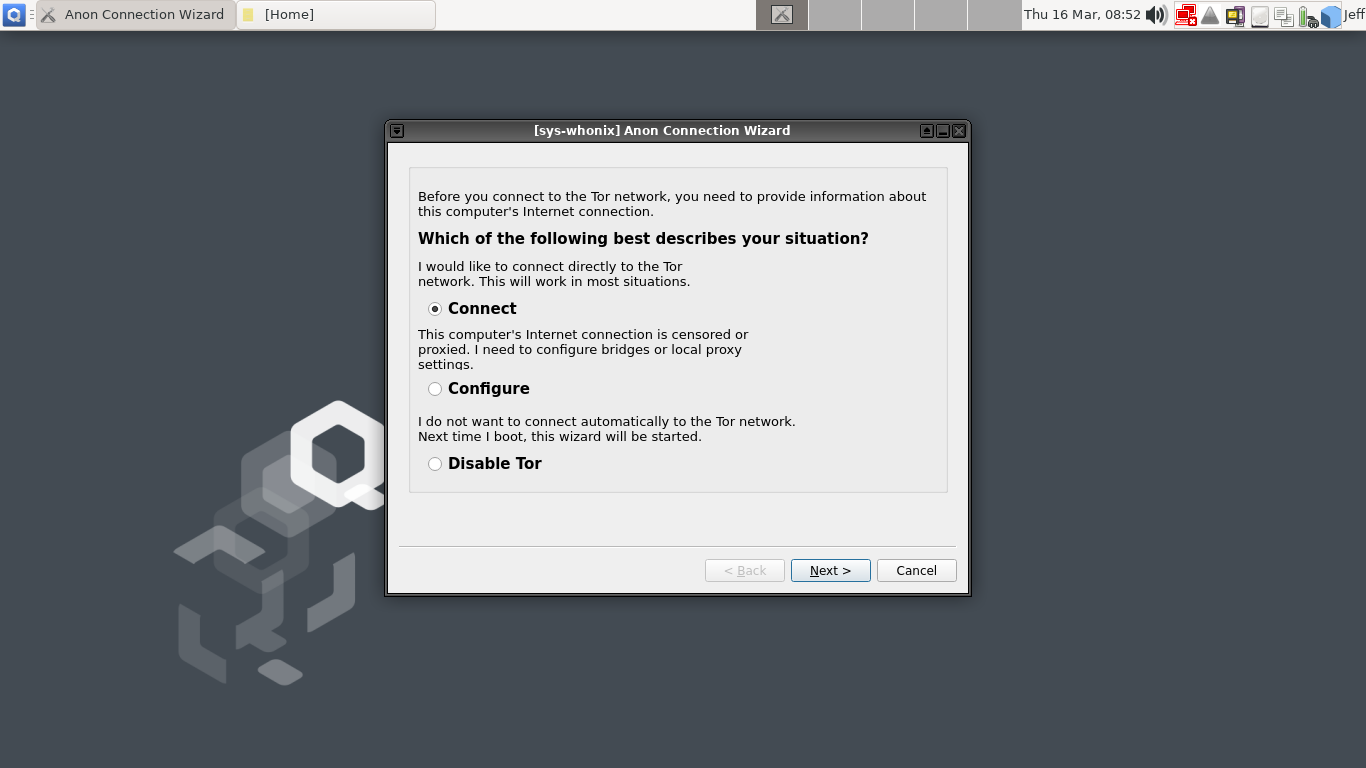Screen dimensions: 1366x768
Task: Switch to the fourth workspace
Action: (941, 15)
